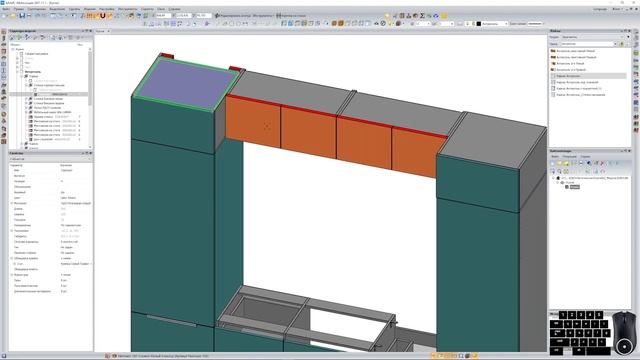Click the green icon in the structure panel toolbar

pos(20,37)
